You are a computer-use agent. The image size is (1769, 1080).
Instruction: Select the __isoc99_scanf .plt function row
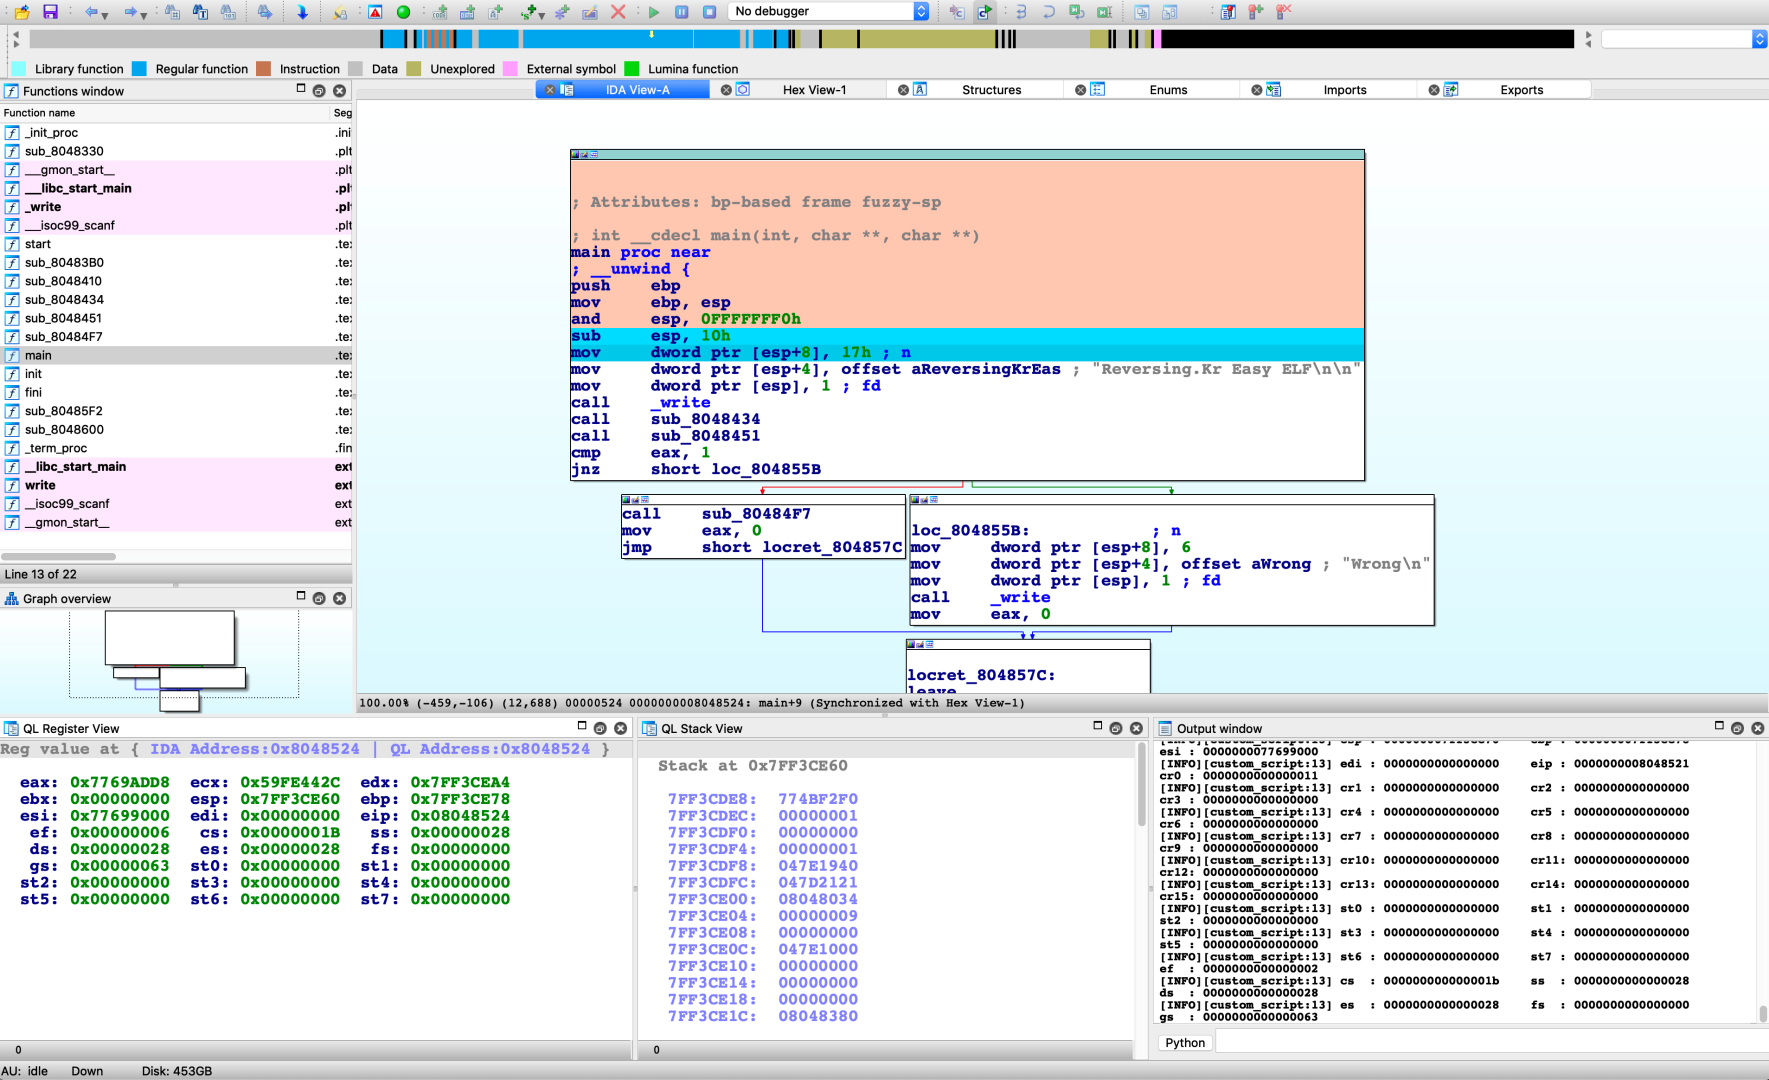176,225
